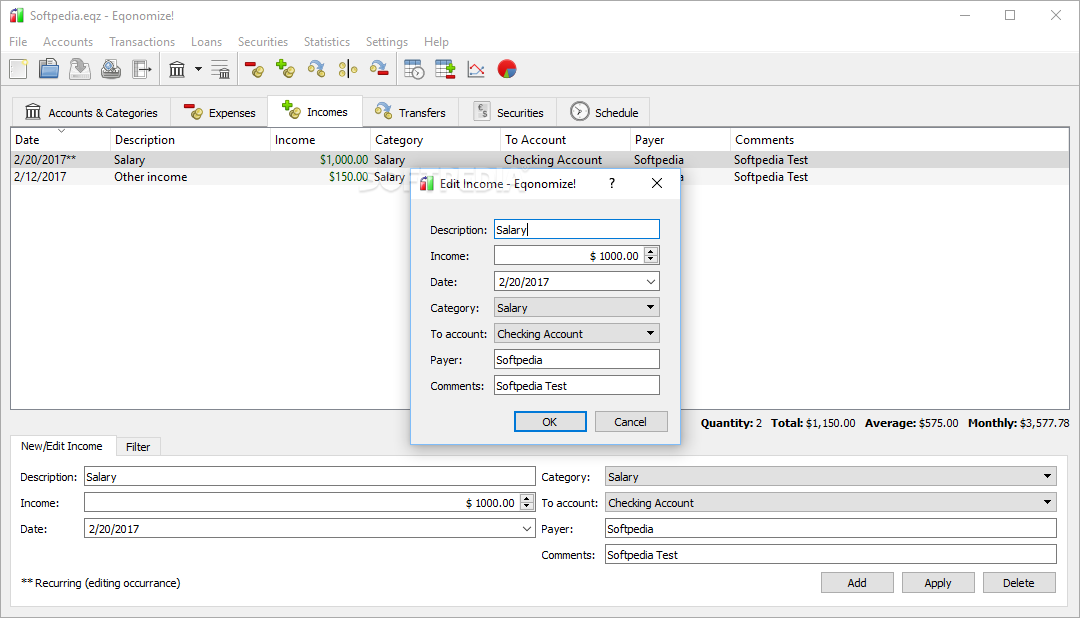Click the dialog's Payer field
This screenshot has width=1080, height=618.
pyautogui.click(x=577, y=360)
